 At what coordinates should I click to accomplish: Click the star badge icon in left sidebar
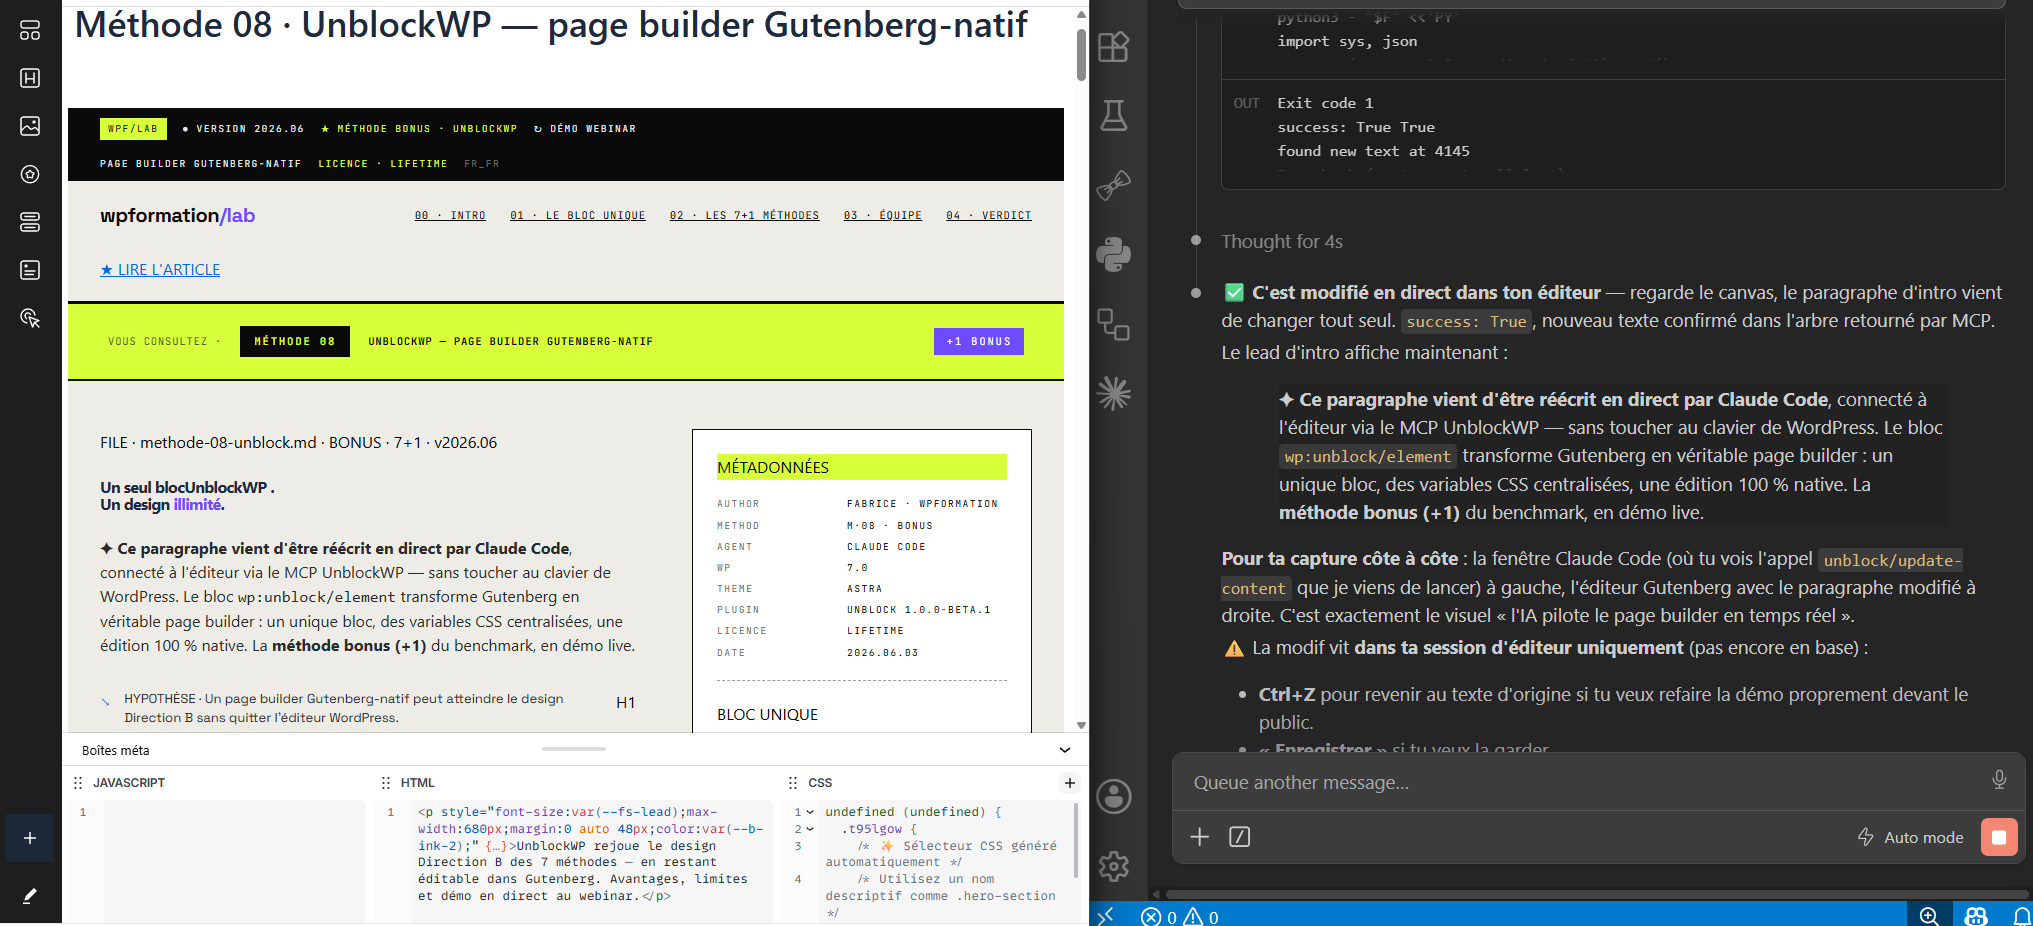[30, 174]
